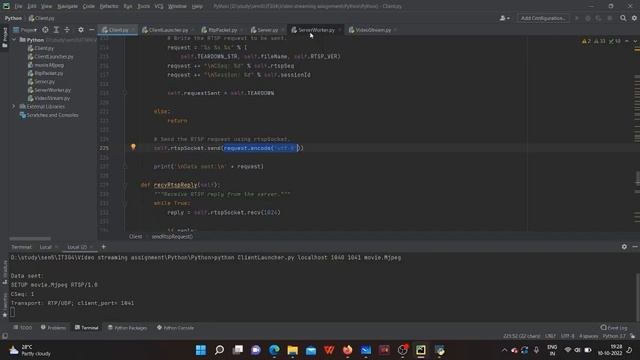This screenshot has height=360, width=640.
Task: Click the UTF-8 encoding status entry
Action: pos(567,336)
